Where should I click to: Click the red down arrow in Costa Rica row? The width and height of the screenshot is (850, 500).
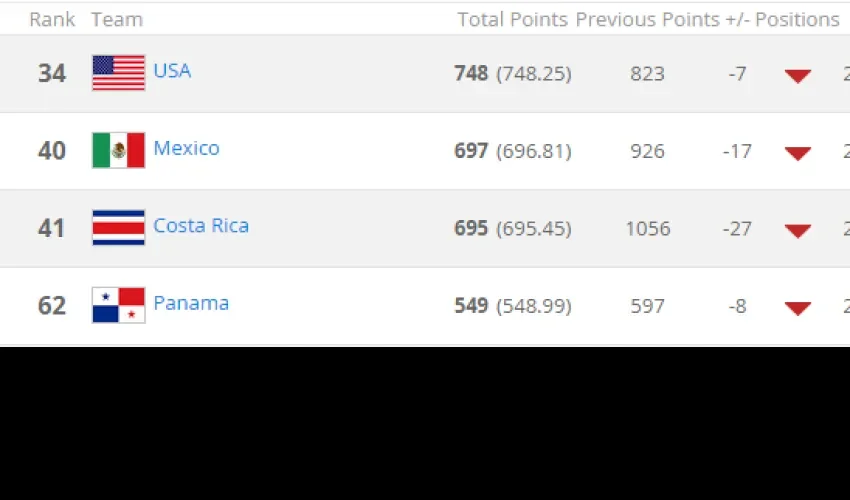point(798,231)
